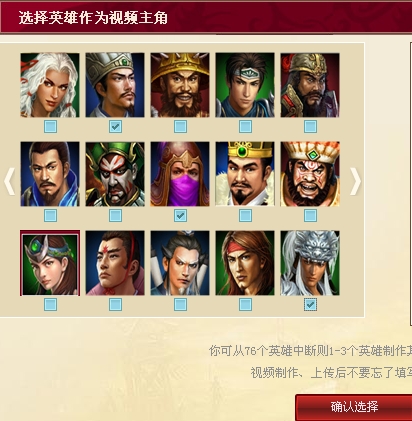Uncheck the box under the wolf-helmet hero
412x421 pixels.
[310, 305]
